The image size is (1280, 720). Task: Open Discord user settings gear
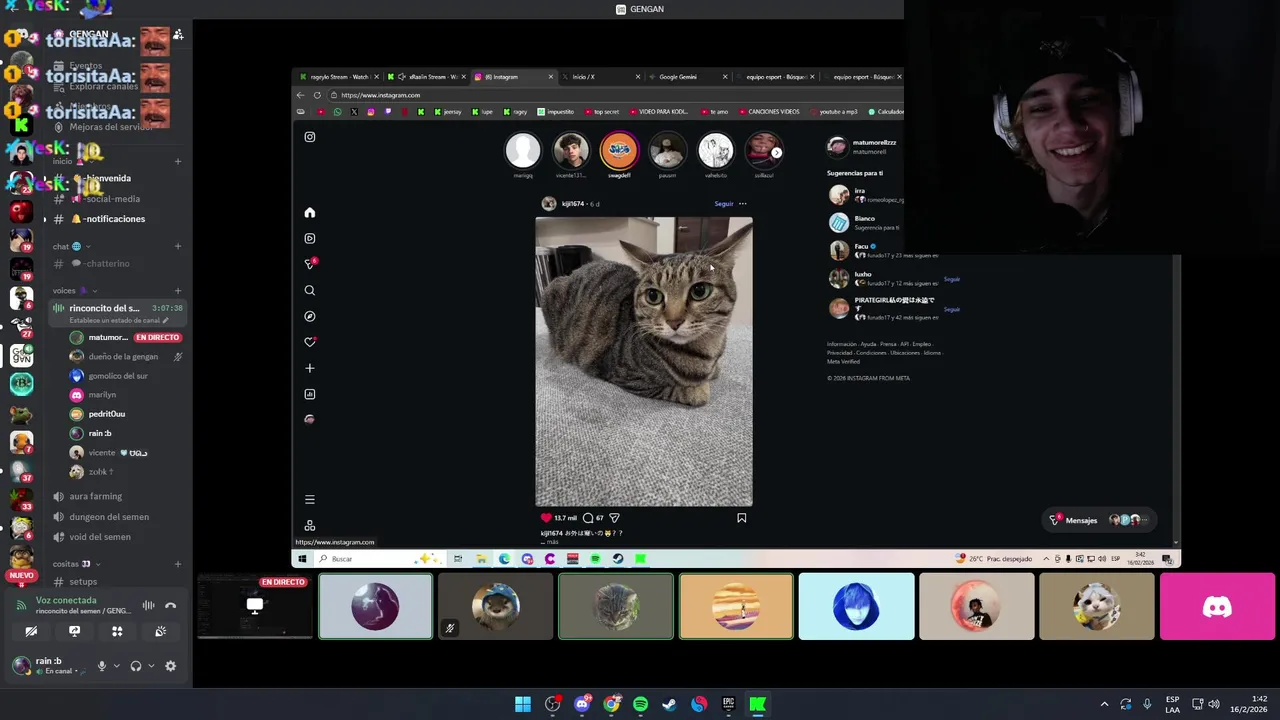coord(170,666)
